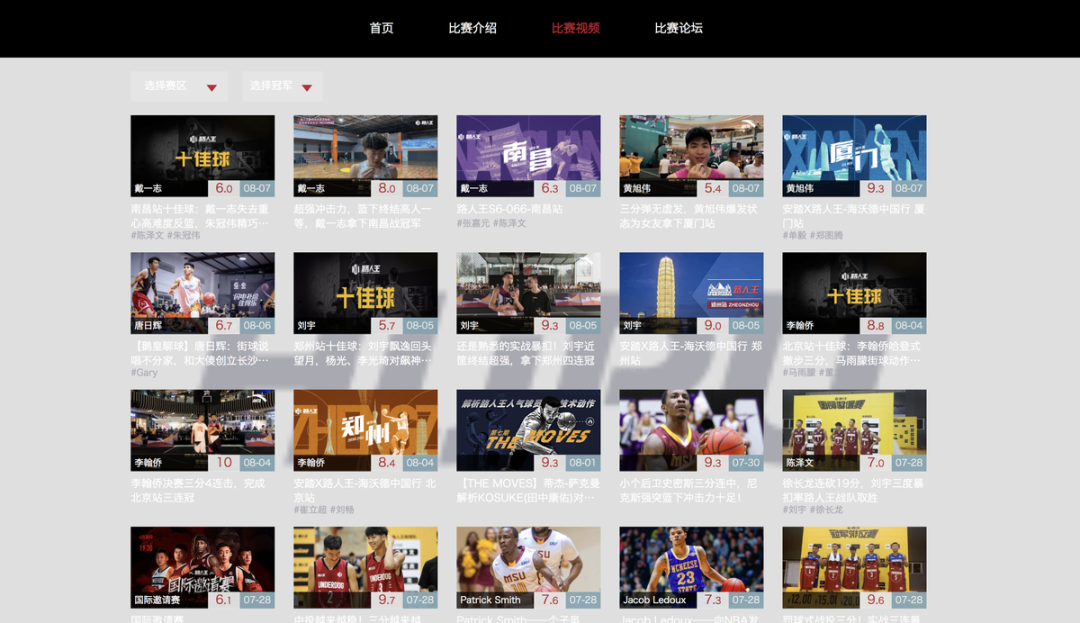This screenshot has width=1080, height=623.
Task: Open the title 徐长龙连砍19分，刘宇三度暴扣
Action: coord(853,490)
